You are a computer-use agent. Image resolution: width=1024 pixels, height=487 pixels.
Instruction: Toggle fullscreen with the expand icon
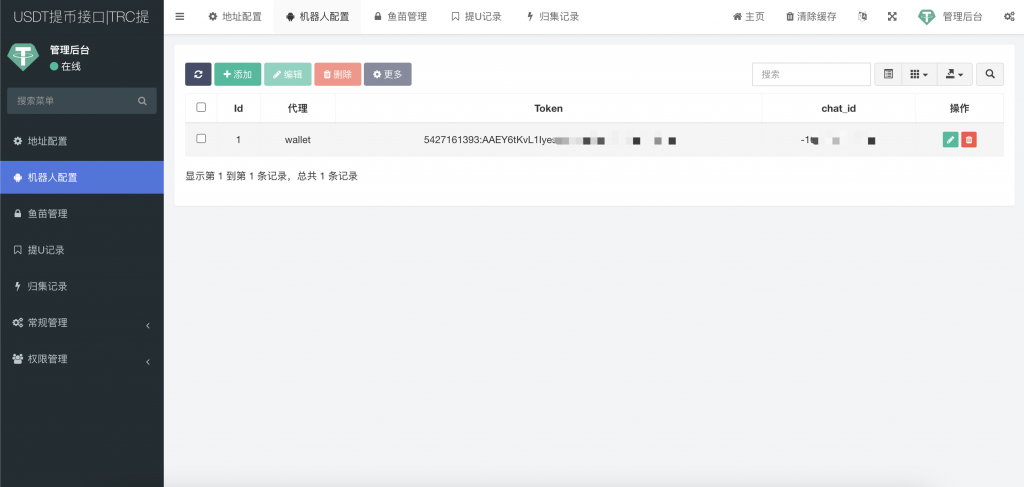pyautogui.click(x=892, y=17)
